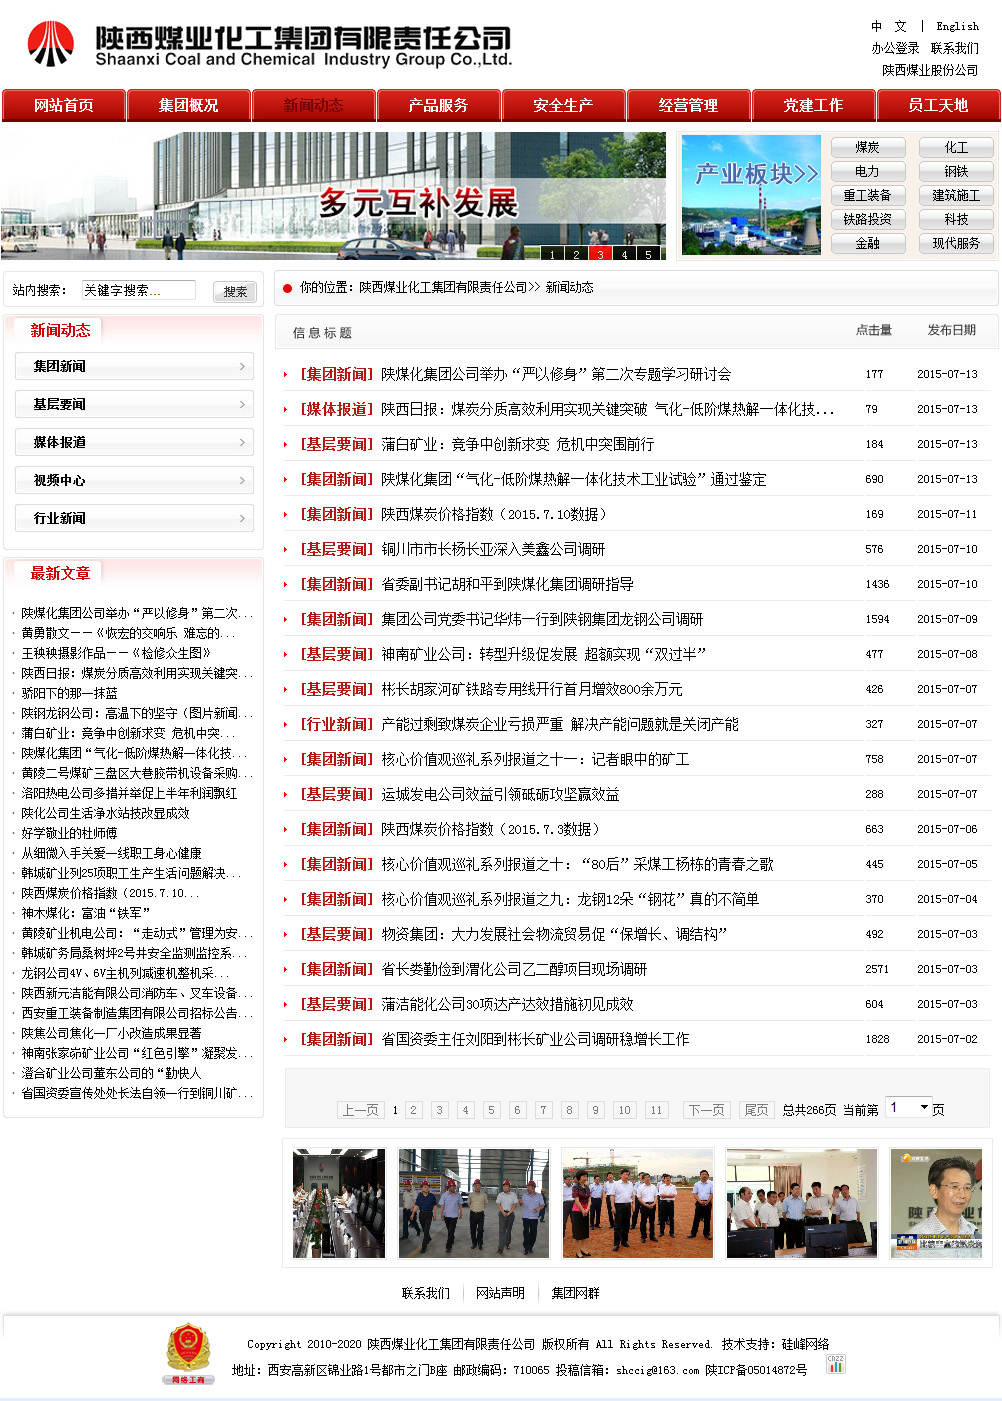Open the 安全生产 navigation tab
This screenshot has width=1002, height=1401.
coord(563,105)
